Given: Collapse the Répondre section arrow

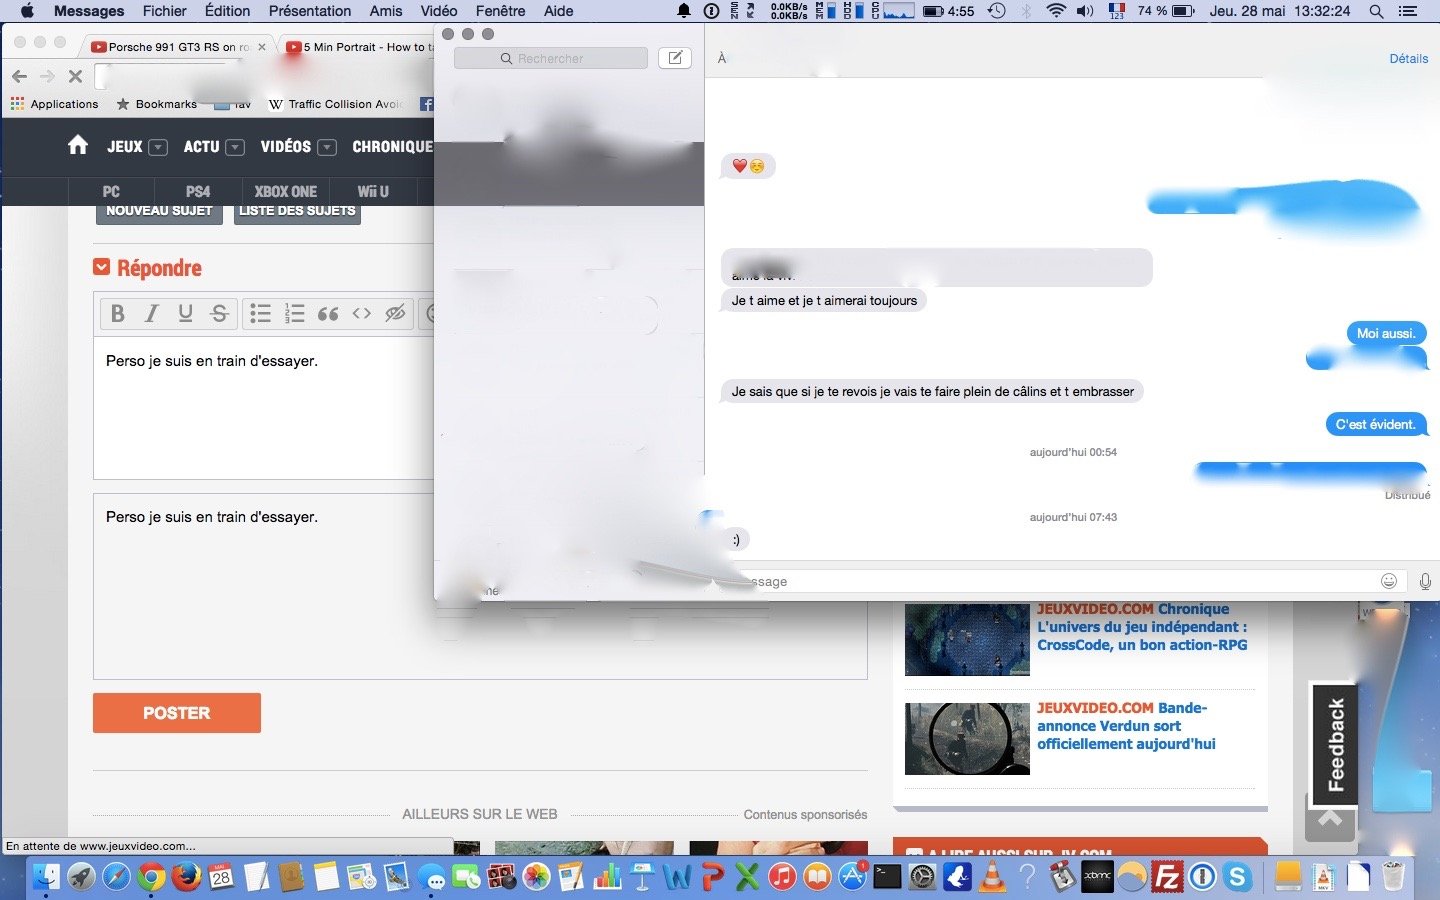Looking at the screenshot, I should pos(101,267).
